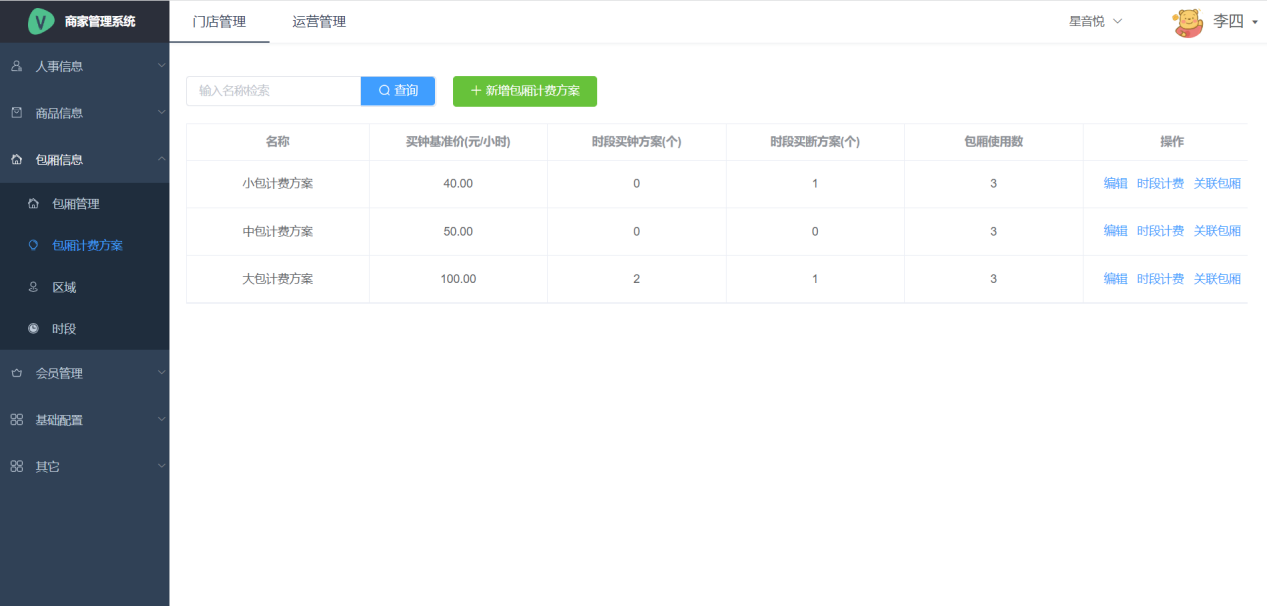This screenshot has height=606, width=1267.
Task: Open 时段计费 for 大包计费方案
Action: click(1160, 279)
